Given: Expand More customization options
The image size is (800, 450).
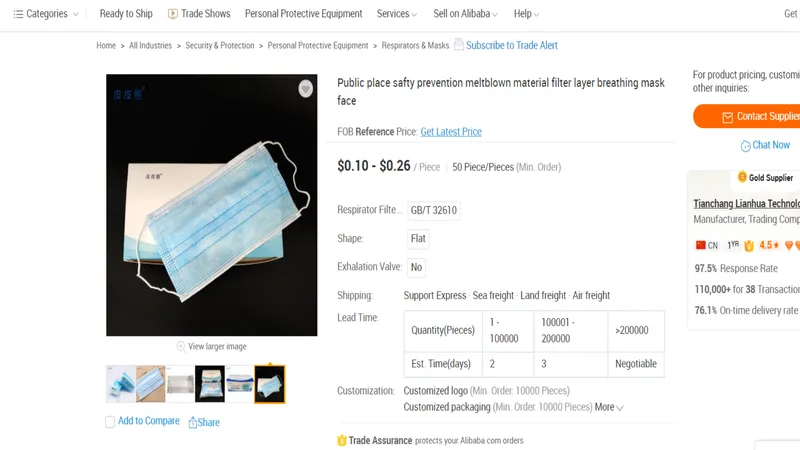Looking at the screenshot, I should 609,407.
